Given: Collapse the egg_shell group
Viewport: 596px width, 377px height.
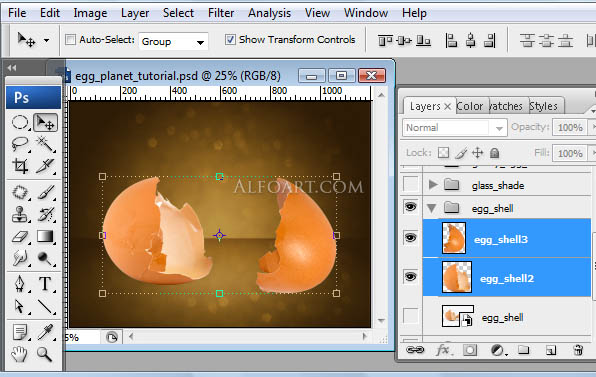Looking at the screenshot, I should point(431,208).
